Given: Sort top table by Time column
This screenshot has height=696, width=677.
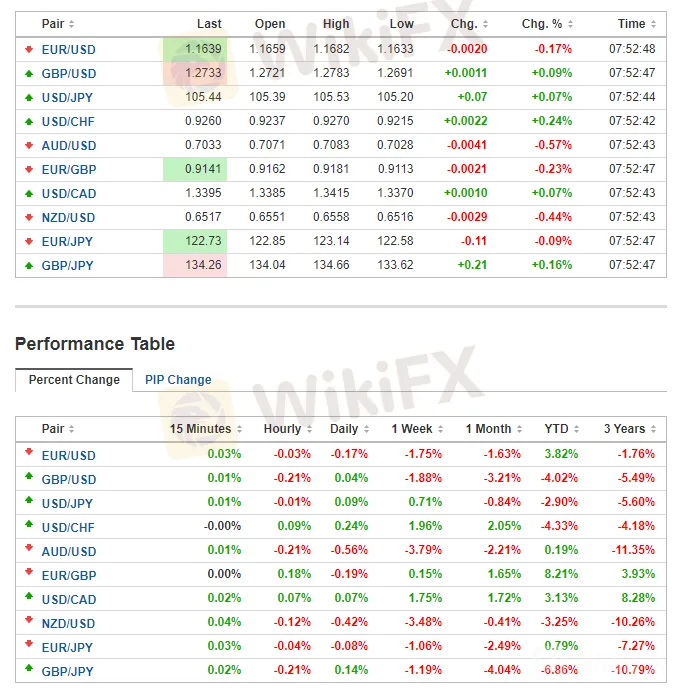Looking at the screenshot, I should [x=636, y=24].
